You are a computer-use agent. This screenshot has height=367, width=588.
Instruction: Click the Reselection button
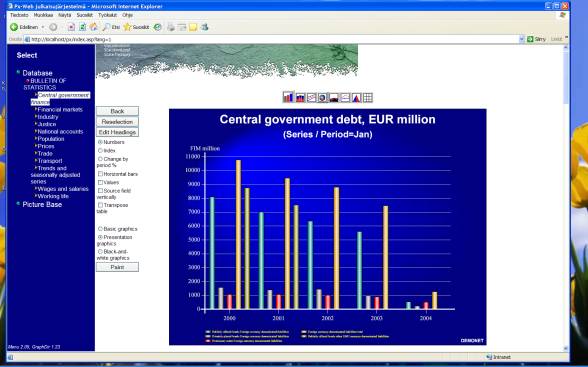click(117, 122)
